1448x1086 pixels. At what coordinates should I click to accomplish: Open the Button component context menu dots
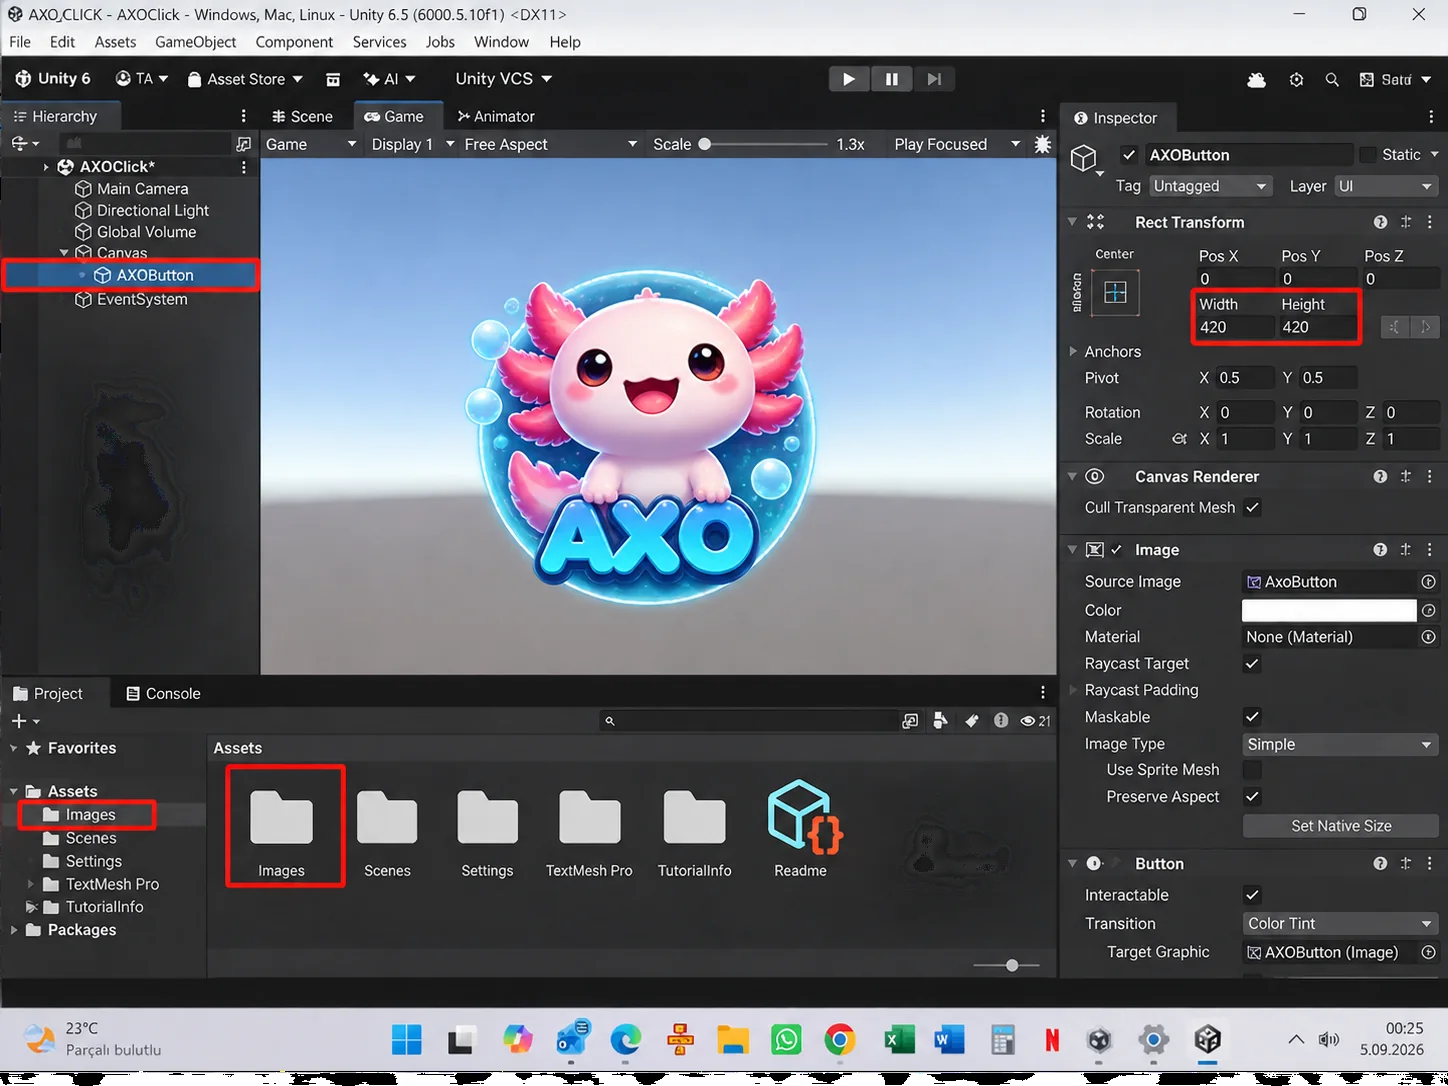pos(1430,863)
